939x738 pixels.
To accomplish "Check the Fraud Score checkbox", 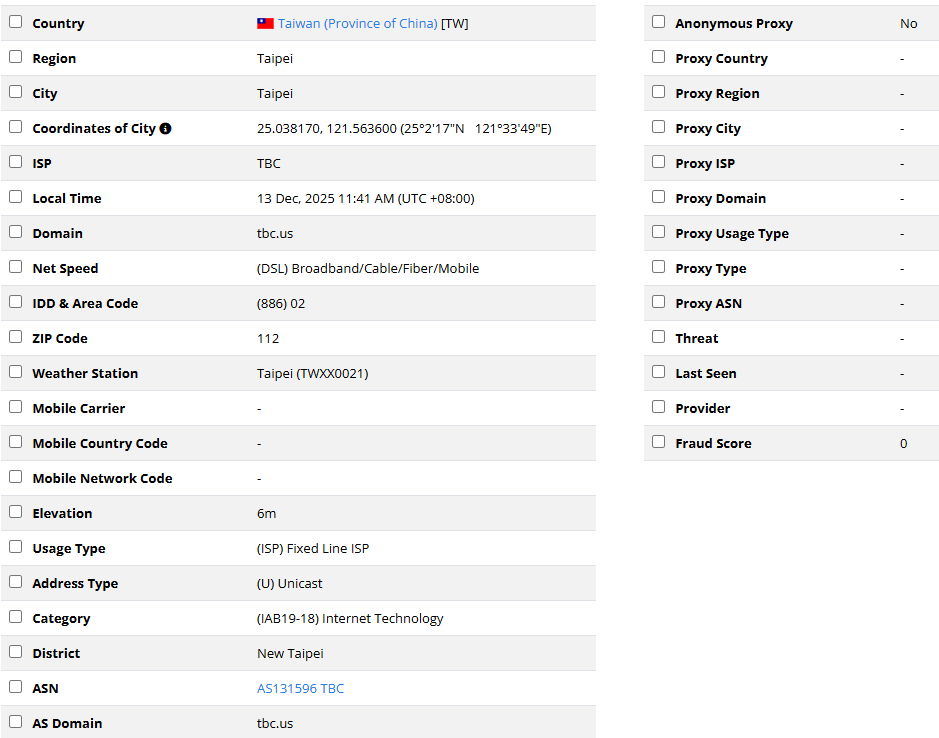I will [x=658, y=442].
